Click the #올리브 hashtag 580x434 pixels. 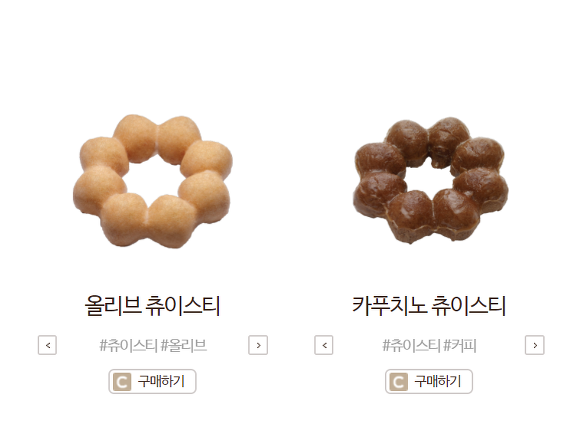pyautogui.click(x=183, y=345)
